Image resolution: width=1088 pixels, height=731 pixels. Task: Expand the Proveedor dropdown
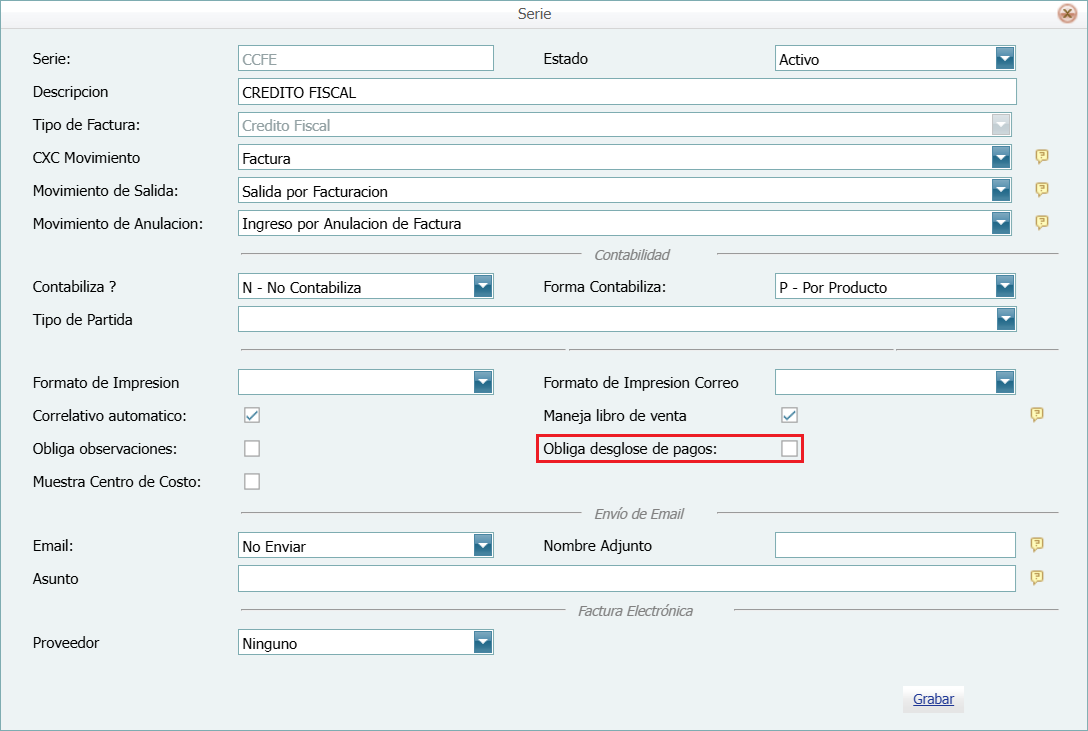(483, 643)
